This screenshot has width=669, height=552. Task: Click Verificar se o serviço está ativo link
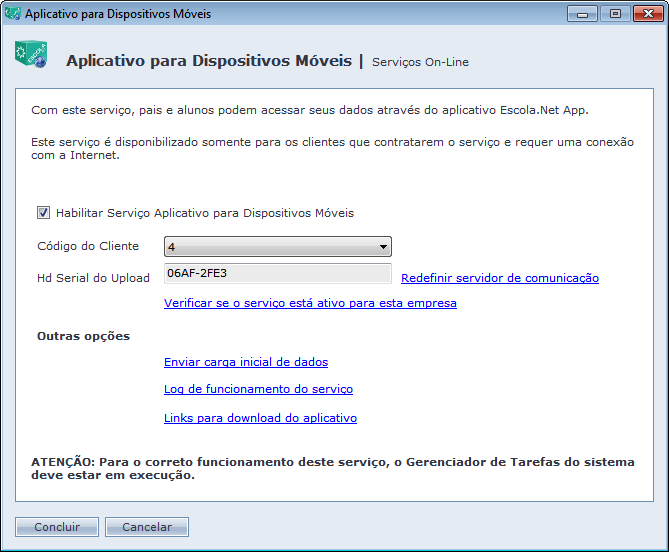click(310, 303)
